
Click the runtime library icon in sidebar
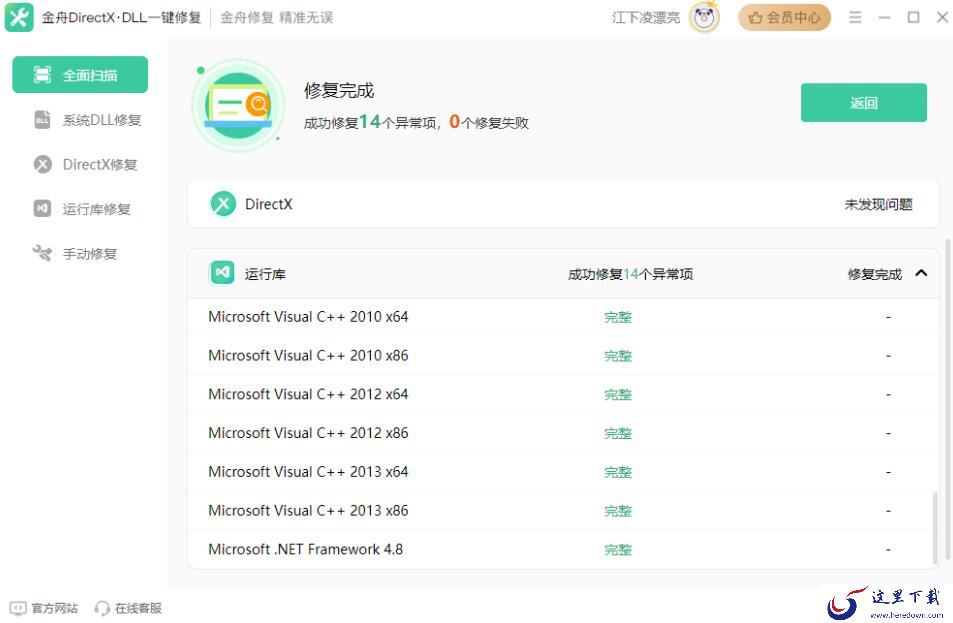[42, 208]
